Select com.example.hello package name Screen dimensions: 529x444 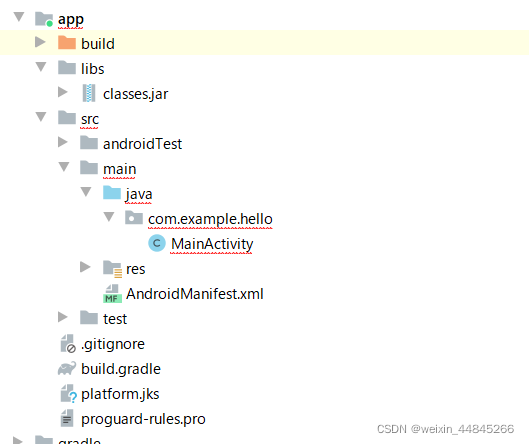point(210,219)
